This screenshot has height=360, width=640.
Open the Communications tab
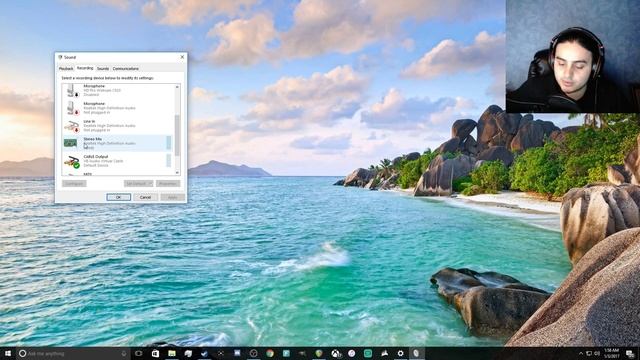pyautogui.click(x=126, y=69)
